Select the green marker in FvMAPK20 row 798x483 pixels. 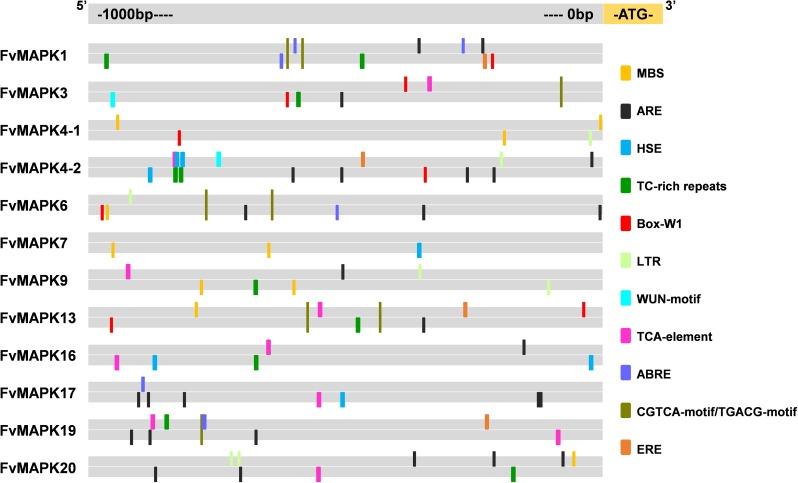[513, 474]
